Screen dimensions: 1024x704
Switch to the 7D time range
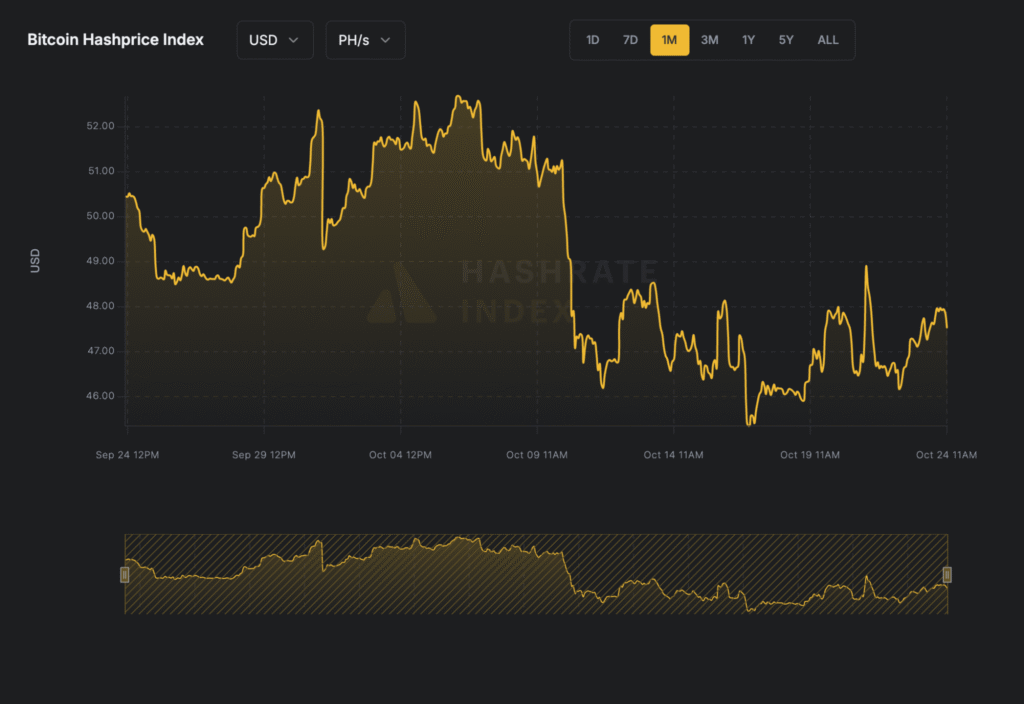click(x=630, y=40)
